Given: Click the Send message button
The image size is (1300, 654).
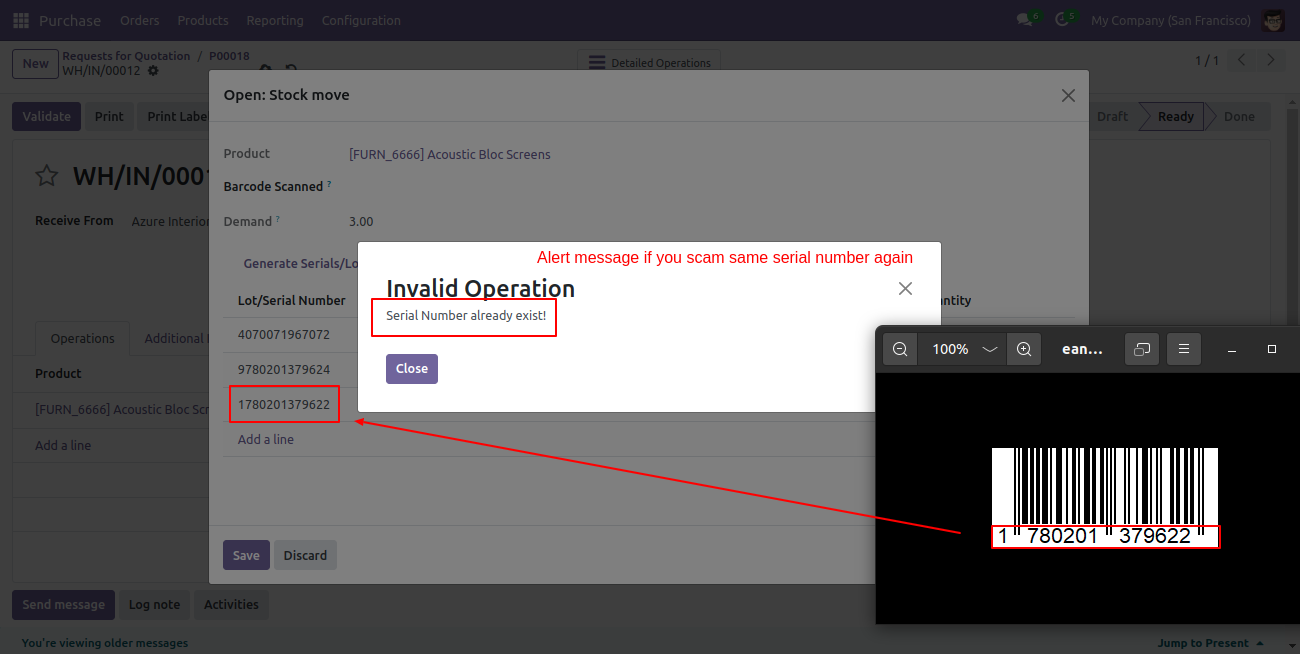Looking at the screenshot, I should click(x=63, y=604).
